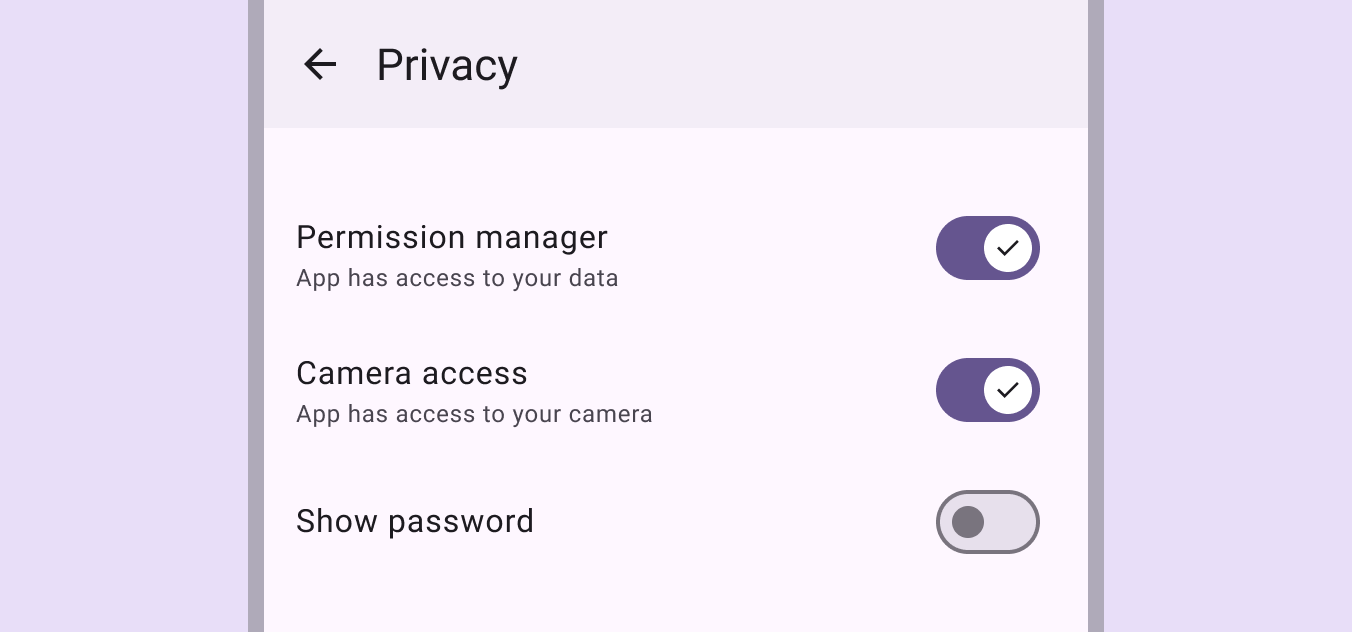Click the word "manager" in Permission manager

(541, 237)
